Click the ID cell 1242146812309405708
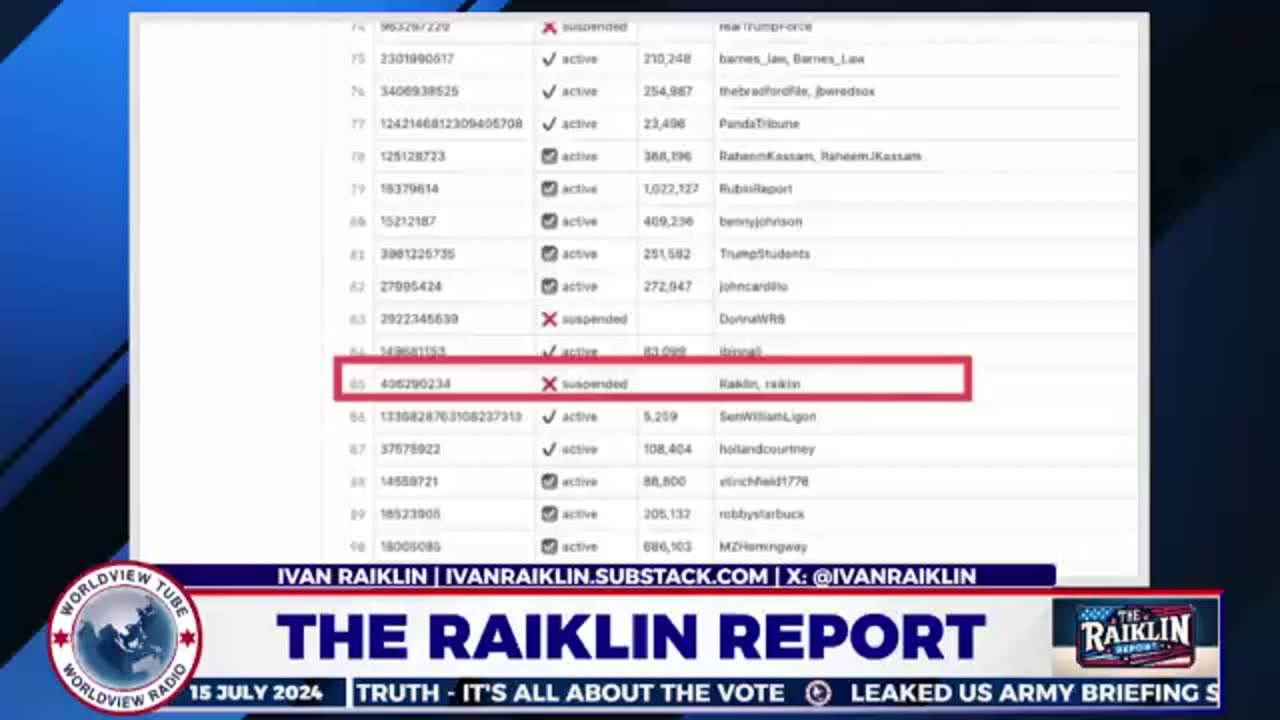The height and width of the screenshot is (720, 1280). 451,124
